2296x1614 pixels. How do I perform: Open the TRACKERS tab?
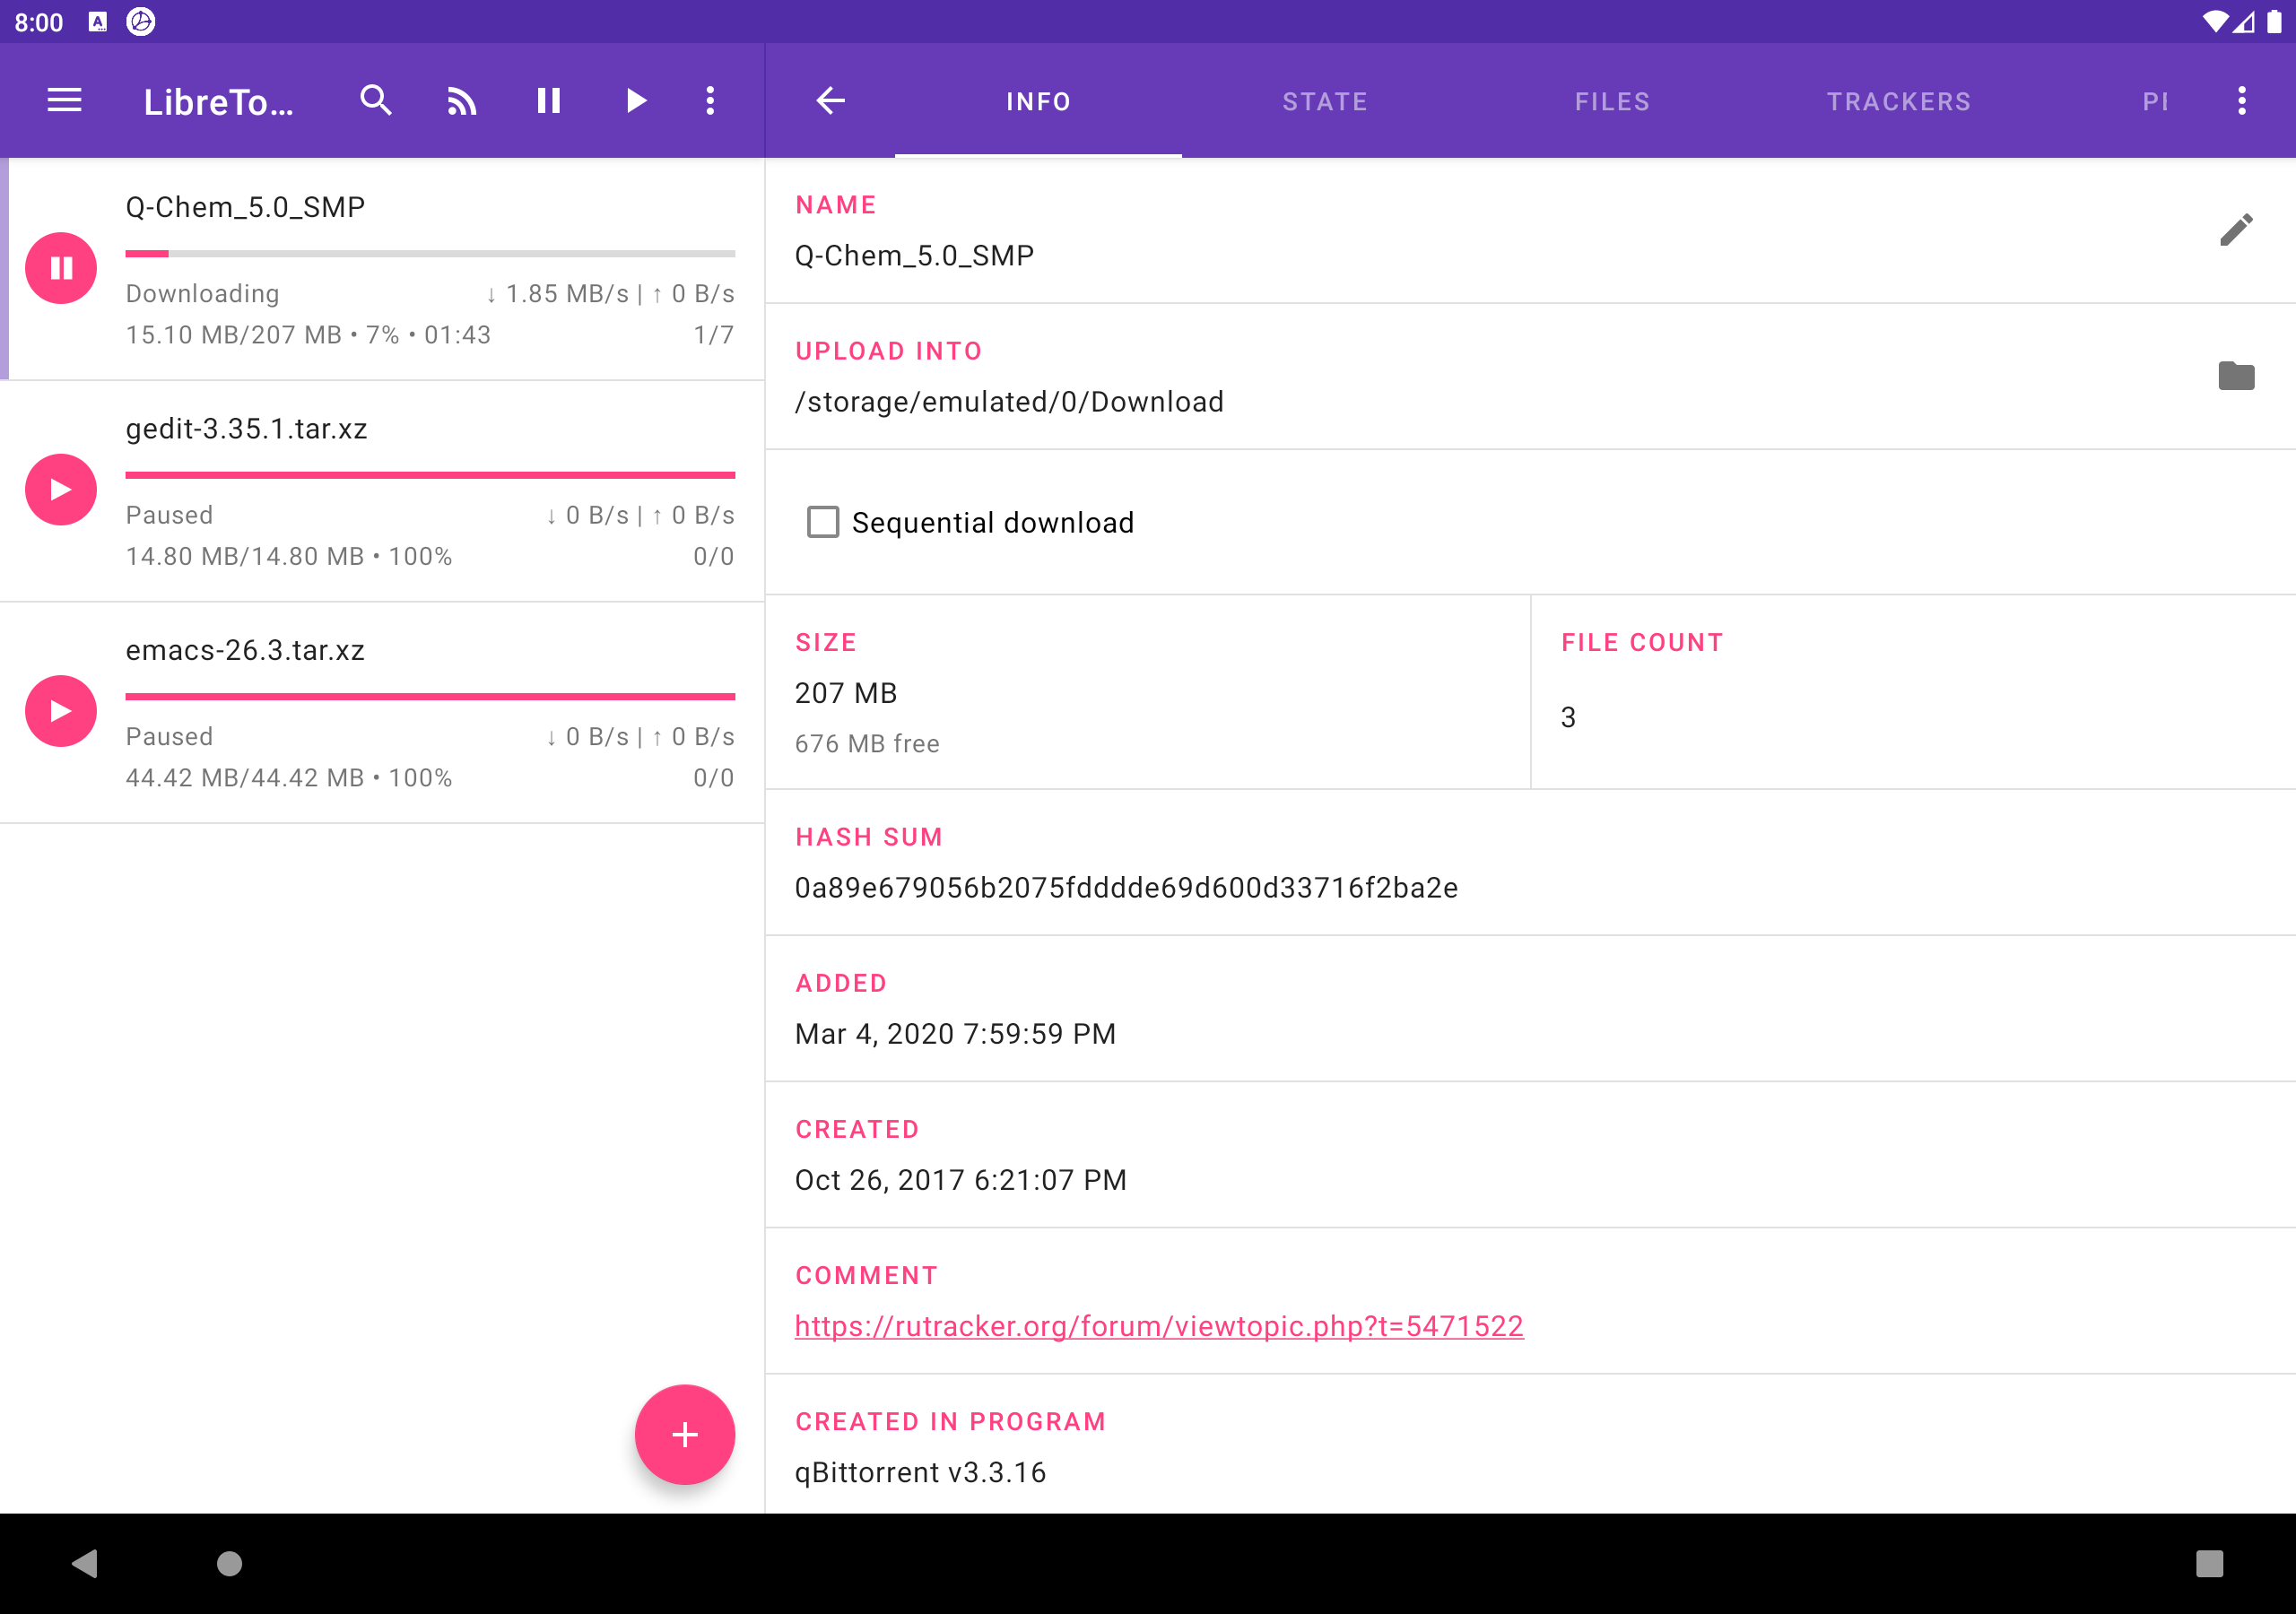click(1899, 101)
